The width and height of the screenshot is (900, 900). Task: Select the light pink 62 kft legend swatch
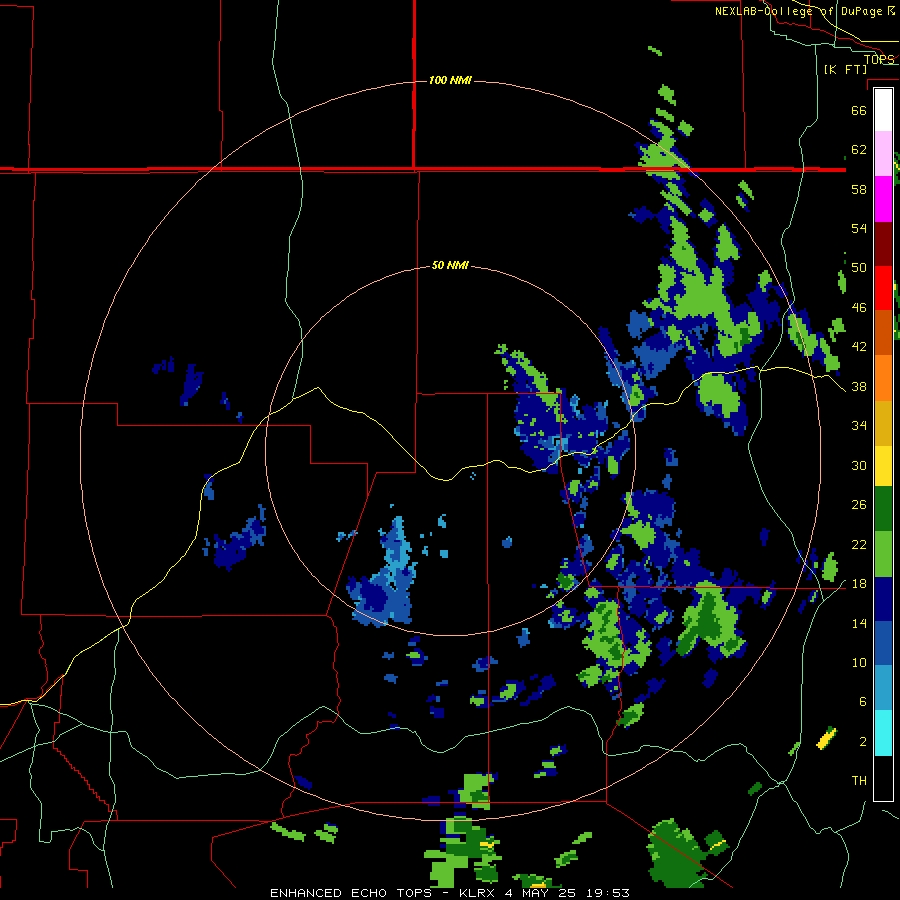[883, 153]
